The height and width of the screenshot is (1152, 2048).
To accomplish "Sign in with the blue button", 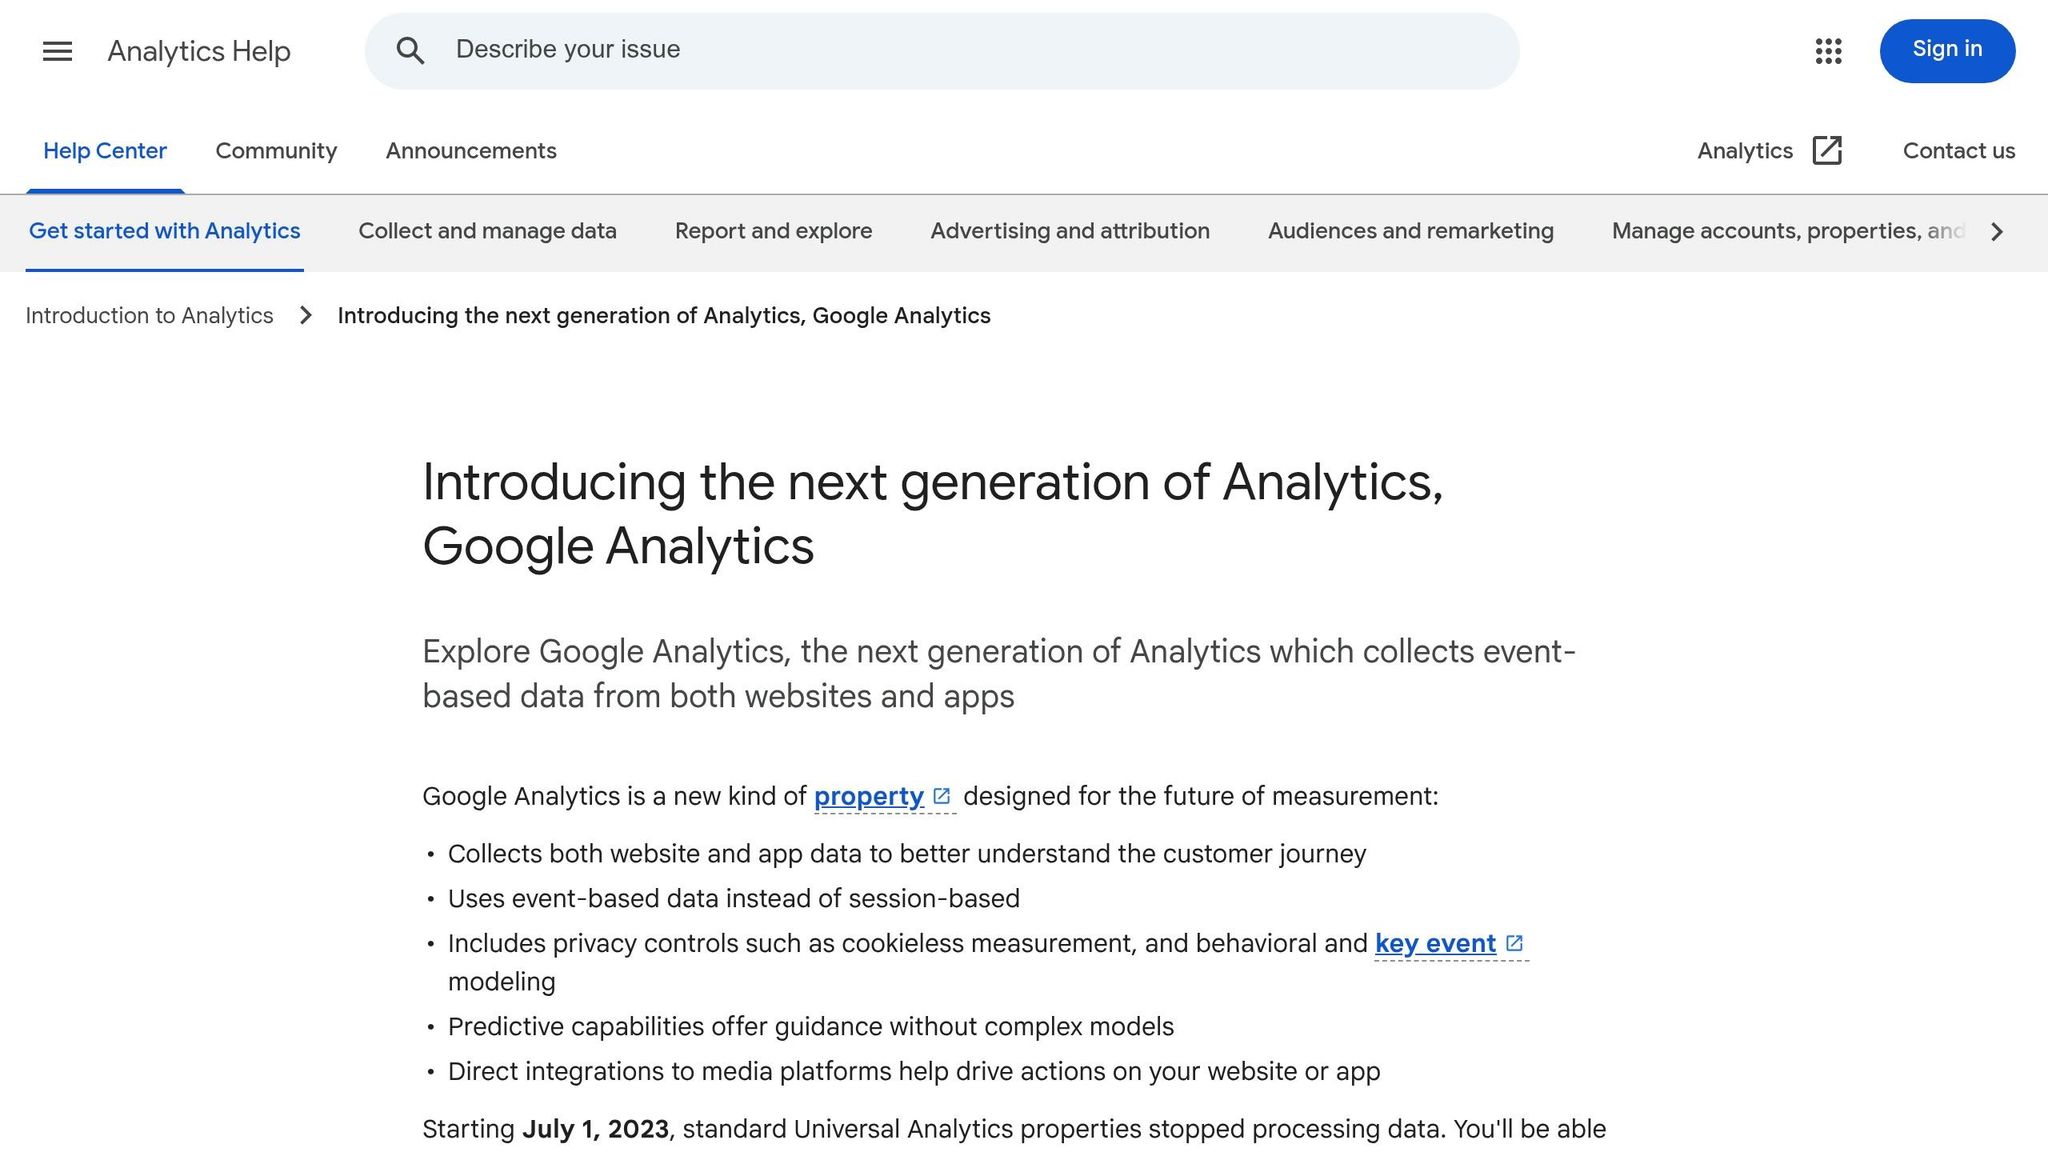I will (1947, 51).
